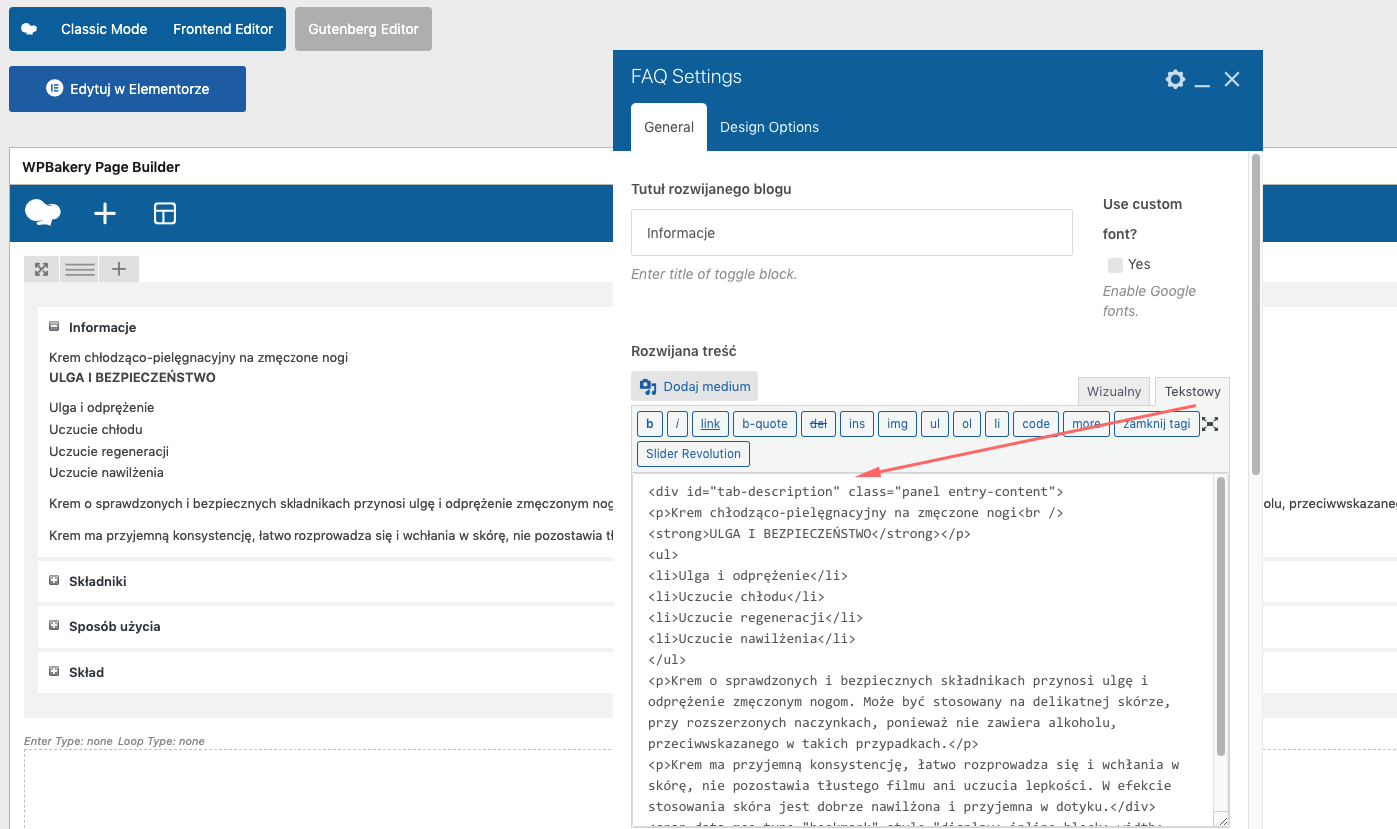The image size is (1397, 829).
Task: Open the Gutenberg Editor
Action: click(363, 29)
